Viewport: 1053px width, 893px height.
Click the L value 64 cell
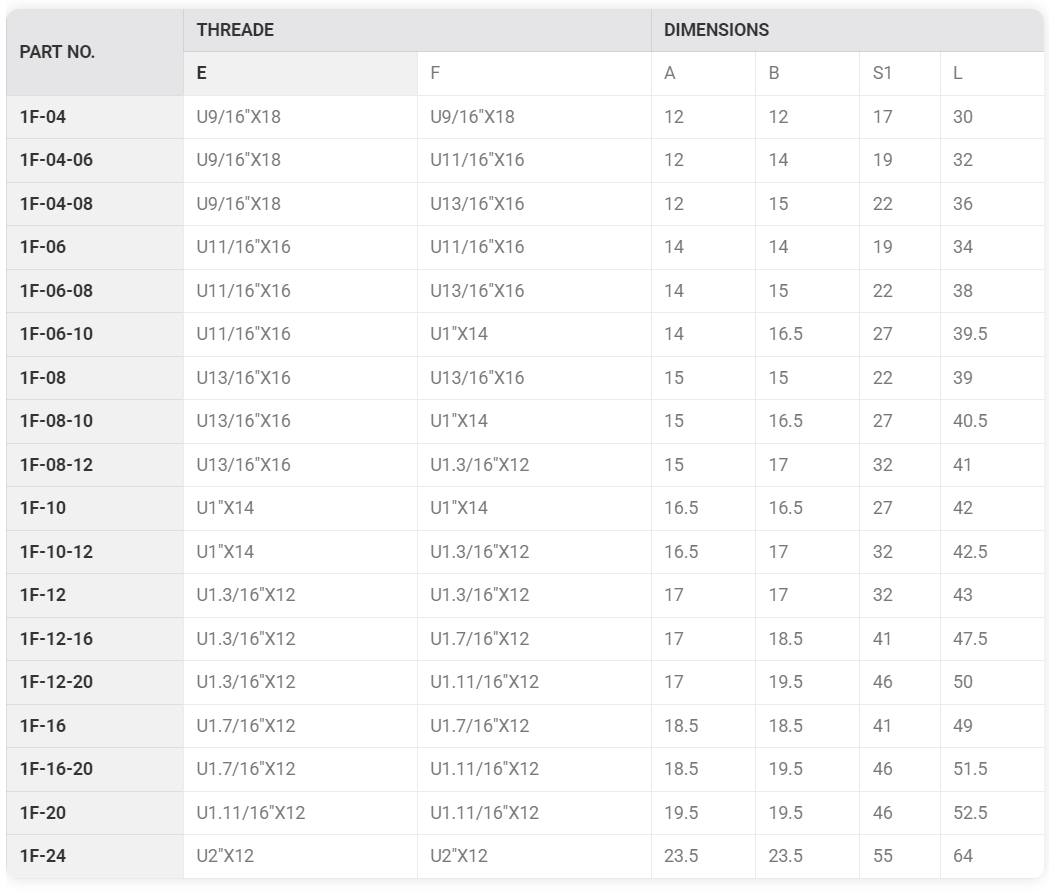point(992,856)
